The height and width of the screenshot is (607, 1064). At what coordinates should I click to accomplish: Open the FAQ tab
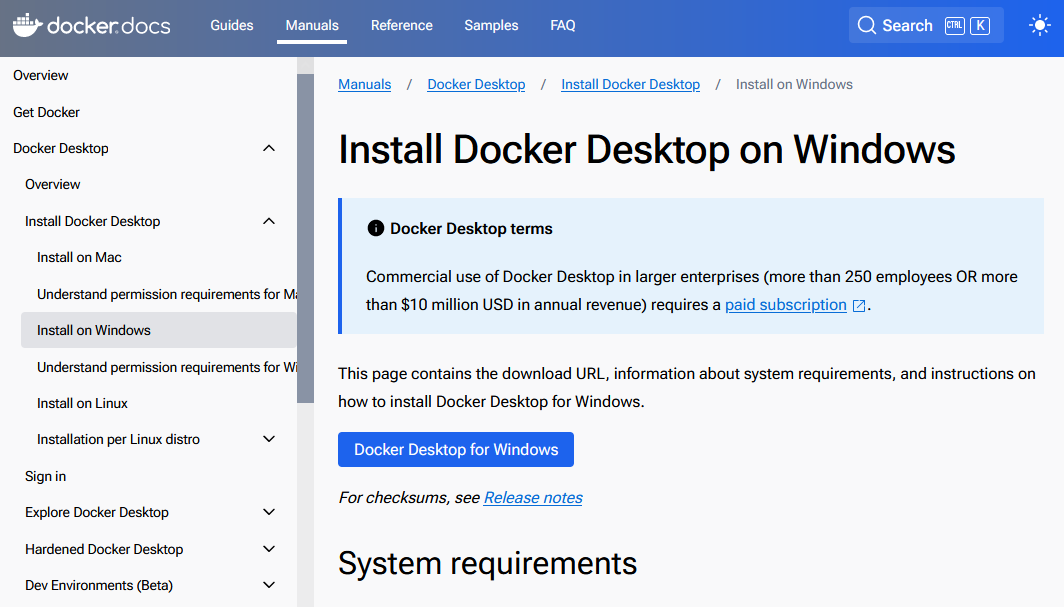point(563,26)
